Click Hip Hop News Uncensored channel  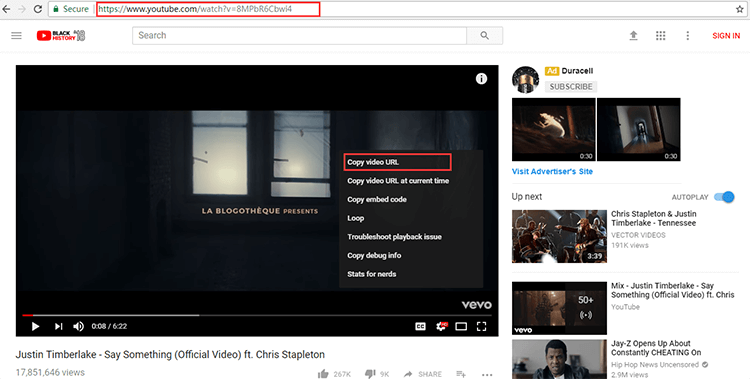(x=655, y=365)
